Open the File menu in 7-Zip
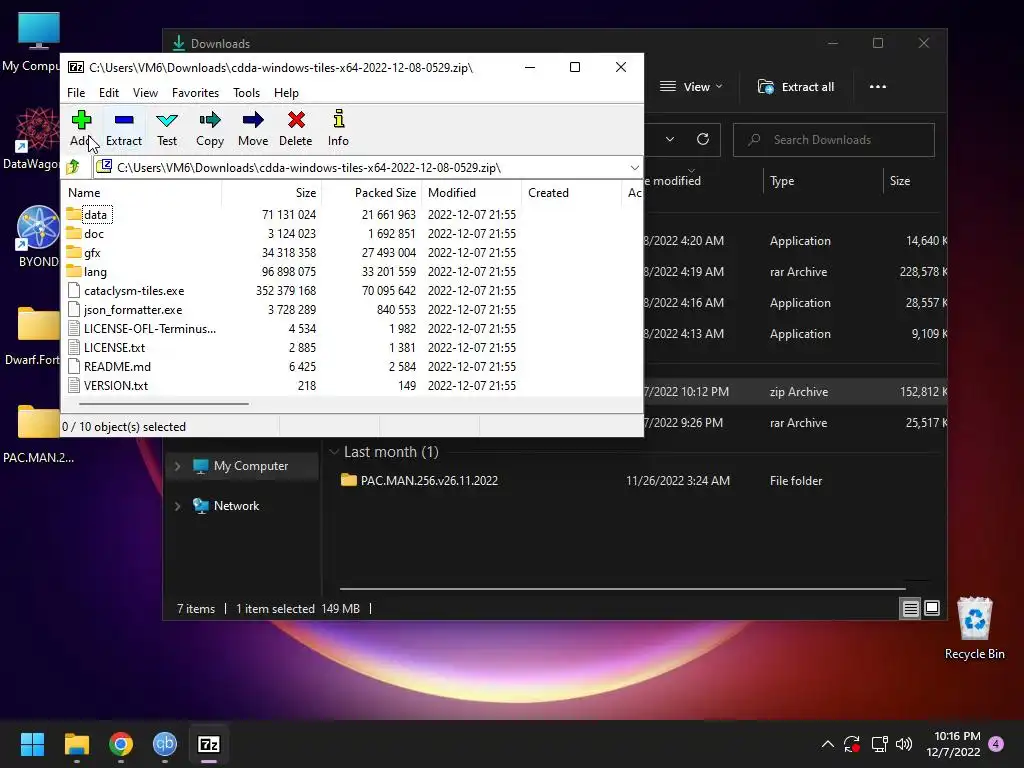 tap(76, 93)
